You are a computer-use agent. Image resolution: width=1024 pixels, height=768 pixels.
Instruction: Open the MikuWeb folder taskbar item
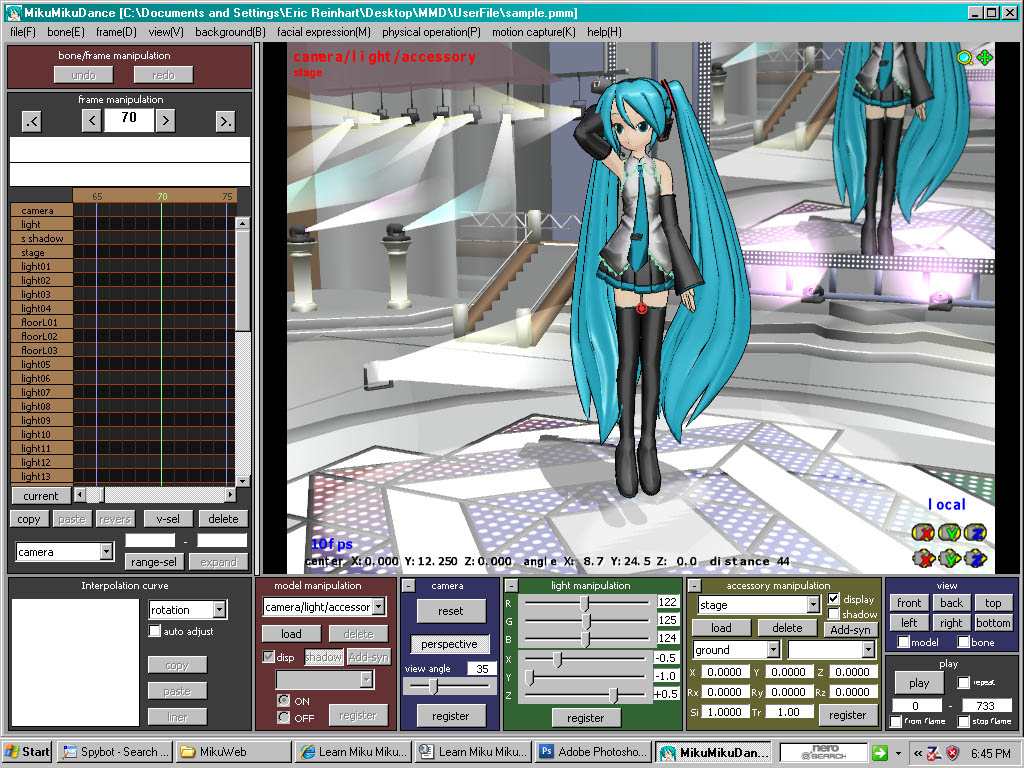pos(233,752)
